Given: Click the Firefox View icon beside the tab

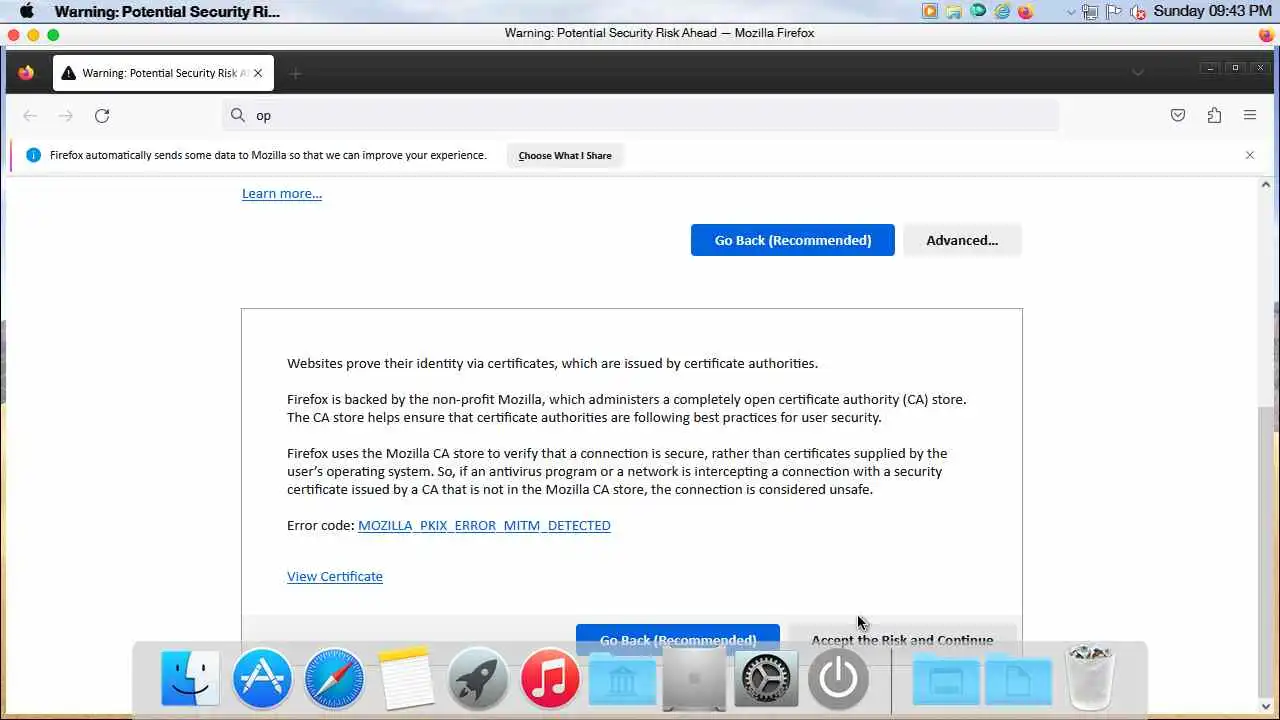Looking at the screenshot, I should [26, 73].
